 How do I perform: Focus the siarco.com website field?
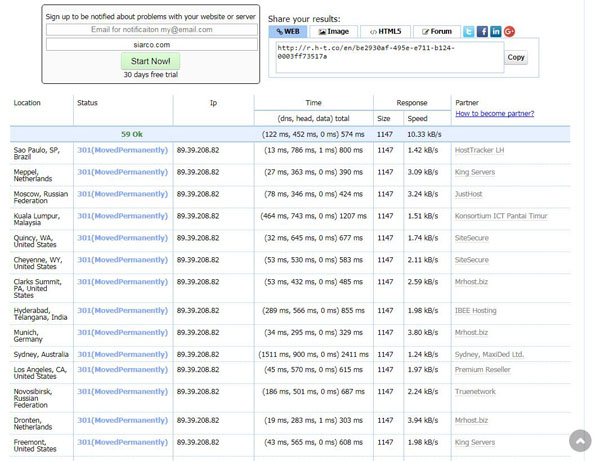click(152, 44)
